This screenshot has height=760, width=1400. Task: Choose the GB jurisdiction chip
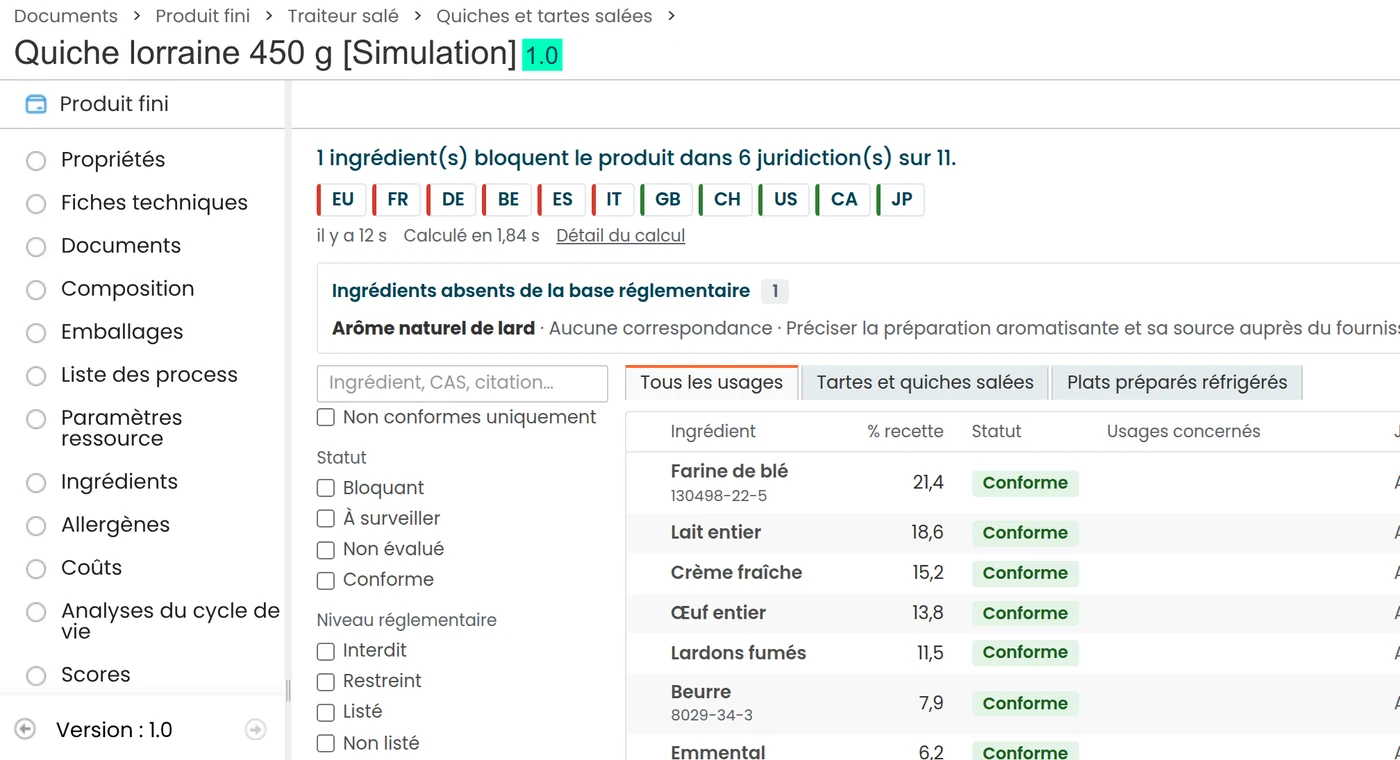[667, 199]
